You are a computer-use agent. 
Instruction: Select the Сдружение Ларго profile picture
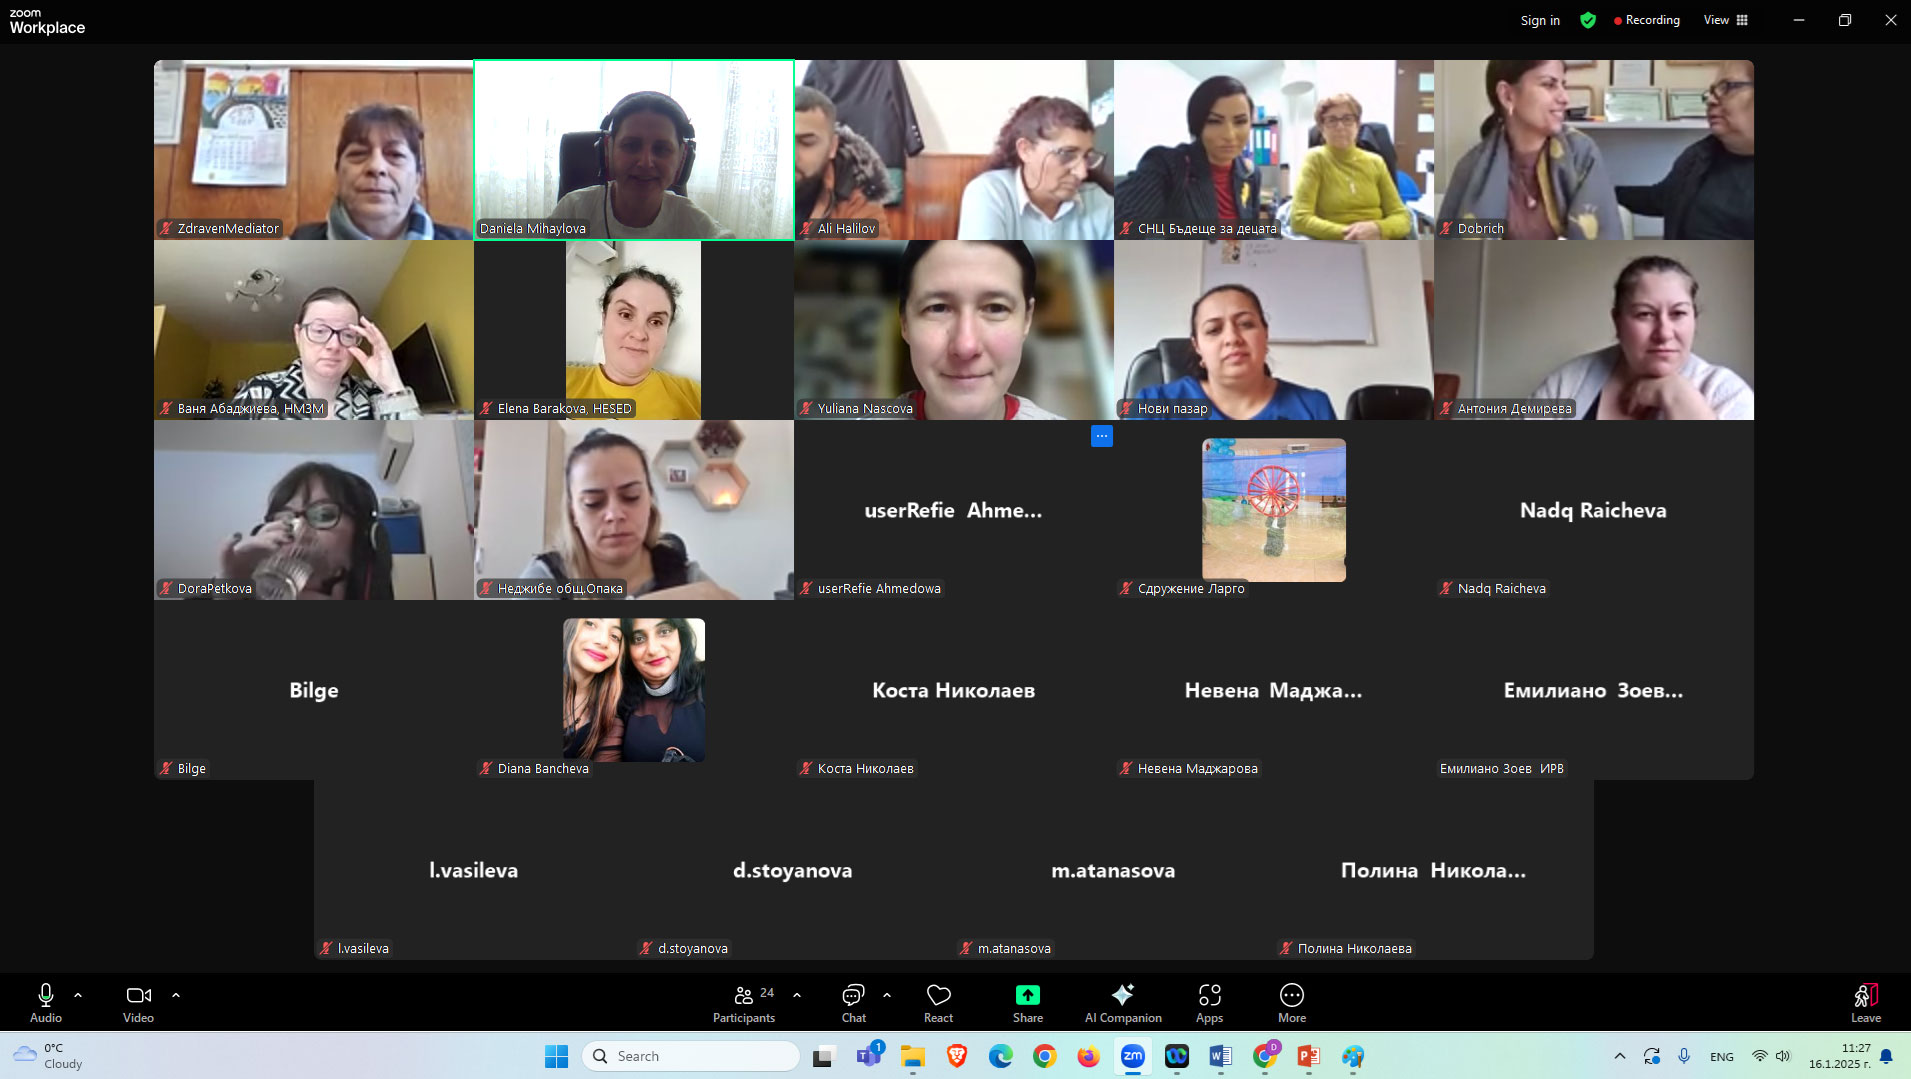(1274, 510)
